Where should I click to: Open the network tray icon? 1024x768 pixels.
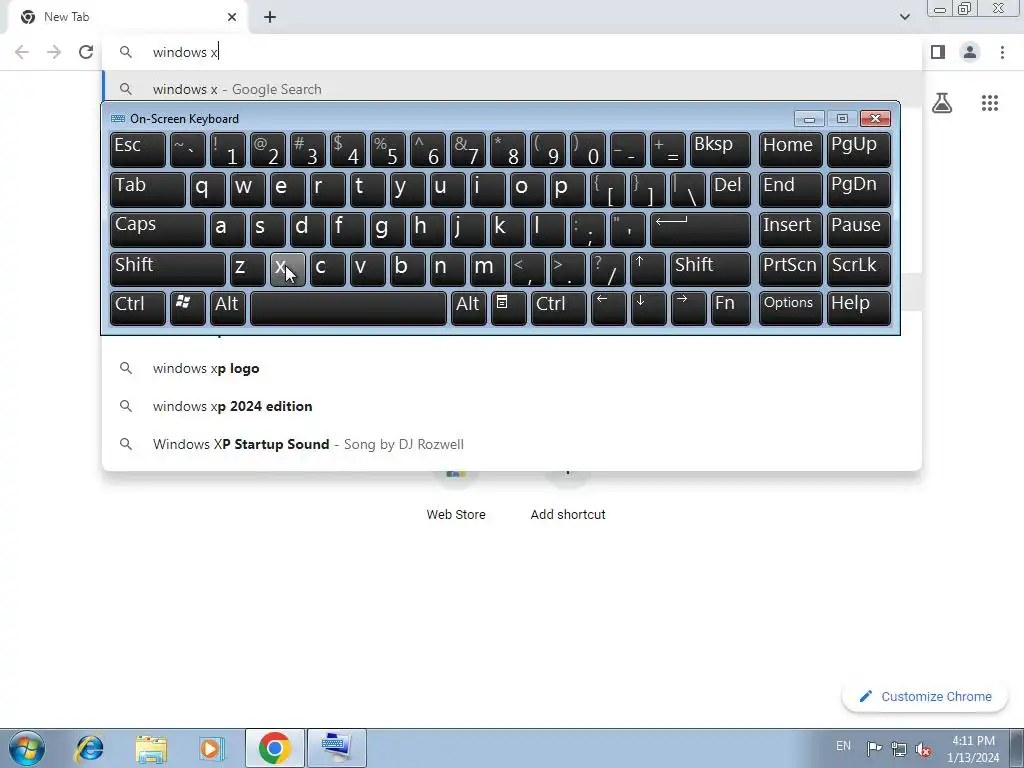899,749
